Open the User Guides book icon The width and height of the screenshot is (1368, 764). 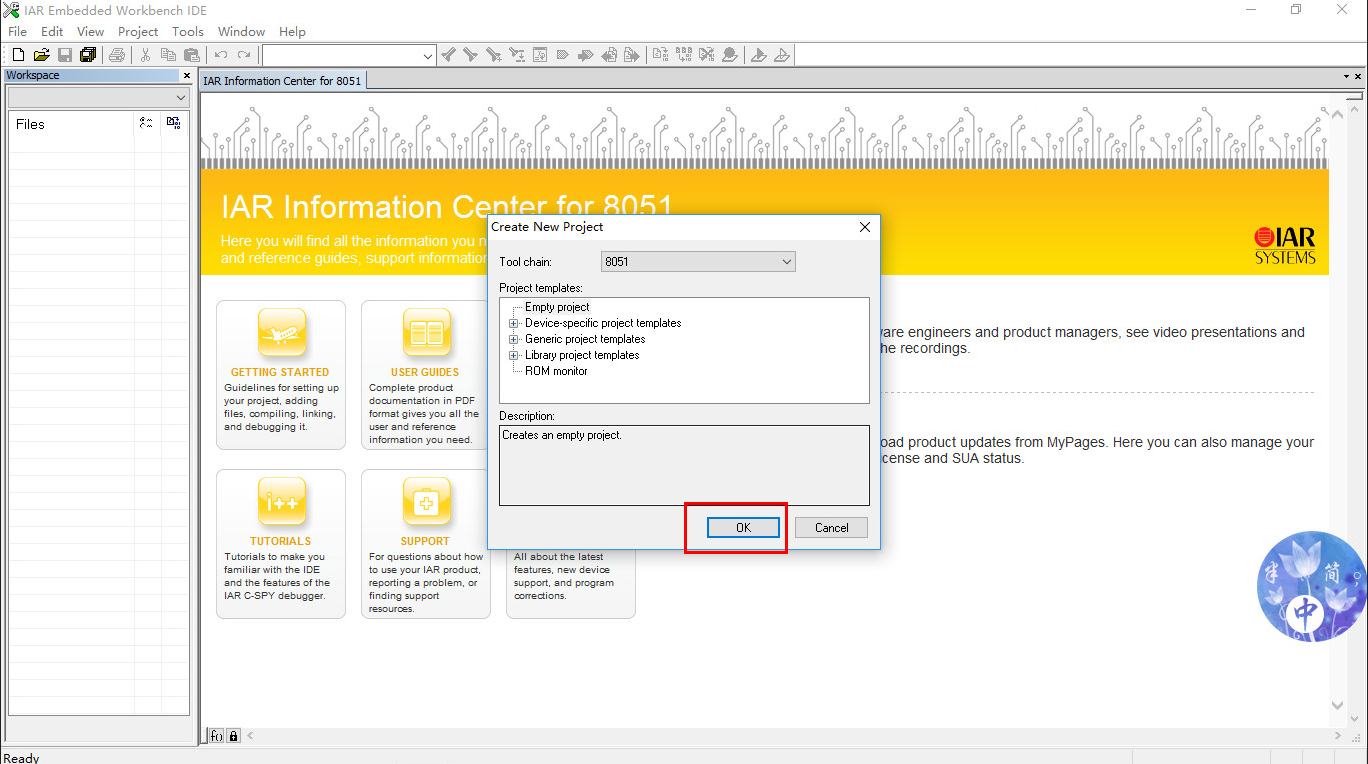coord(426,333)
